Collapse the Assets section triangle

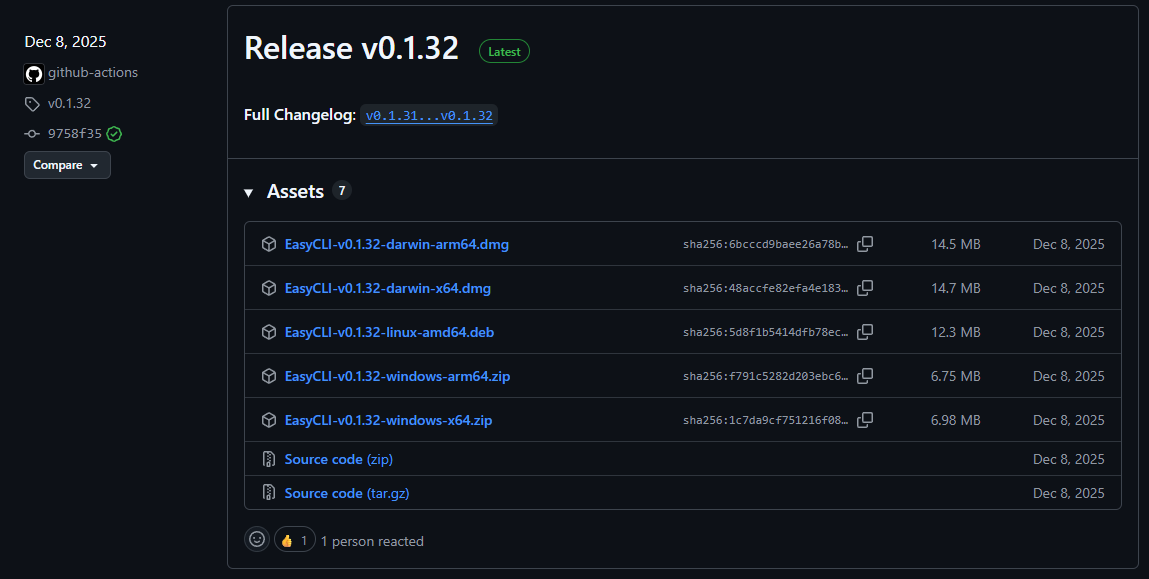248,193
